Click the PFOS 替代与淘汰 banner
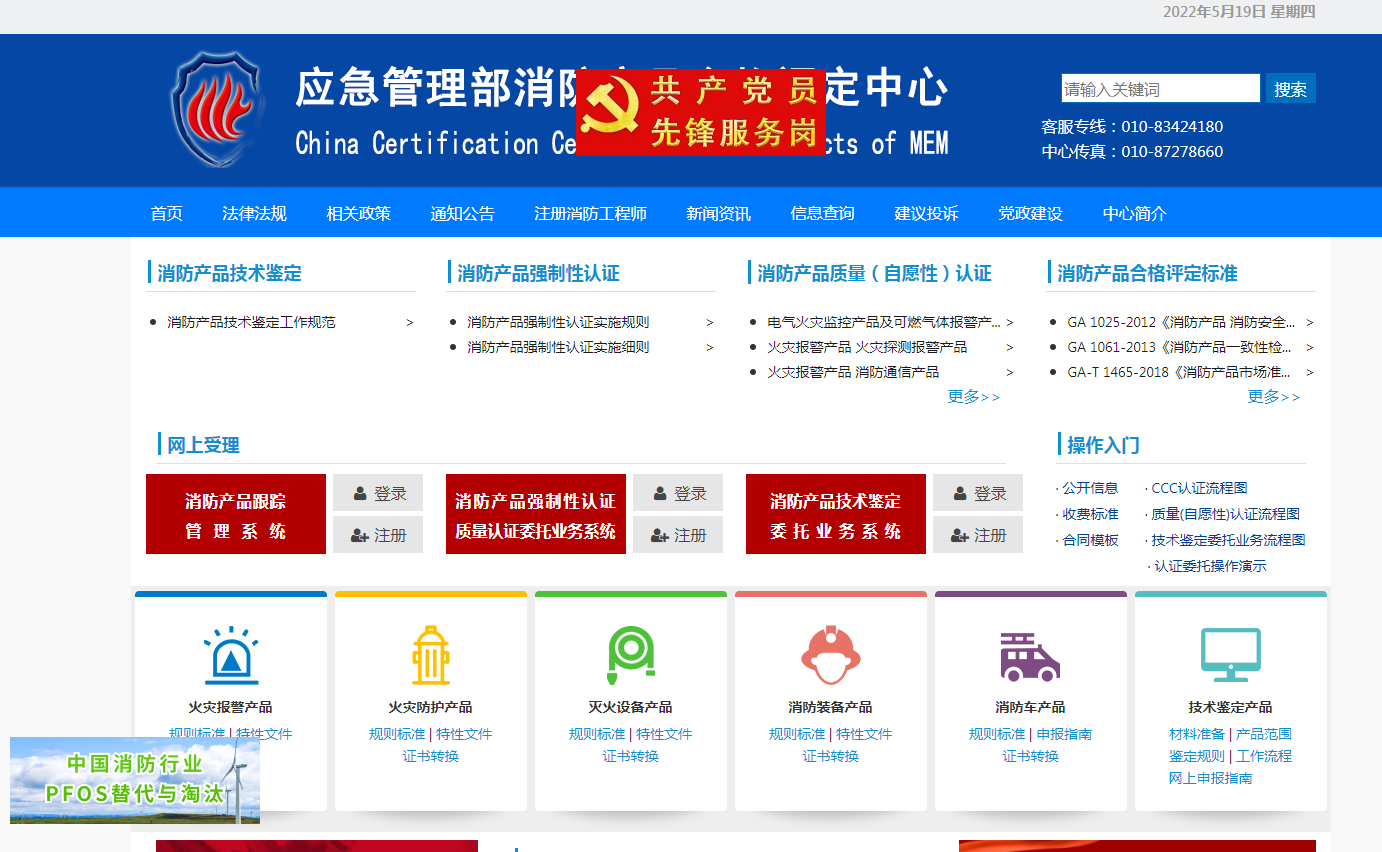 pos(134,780)
